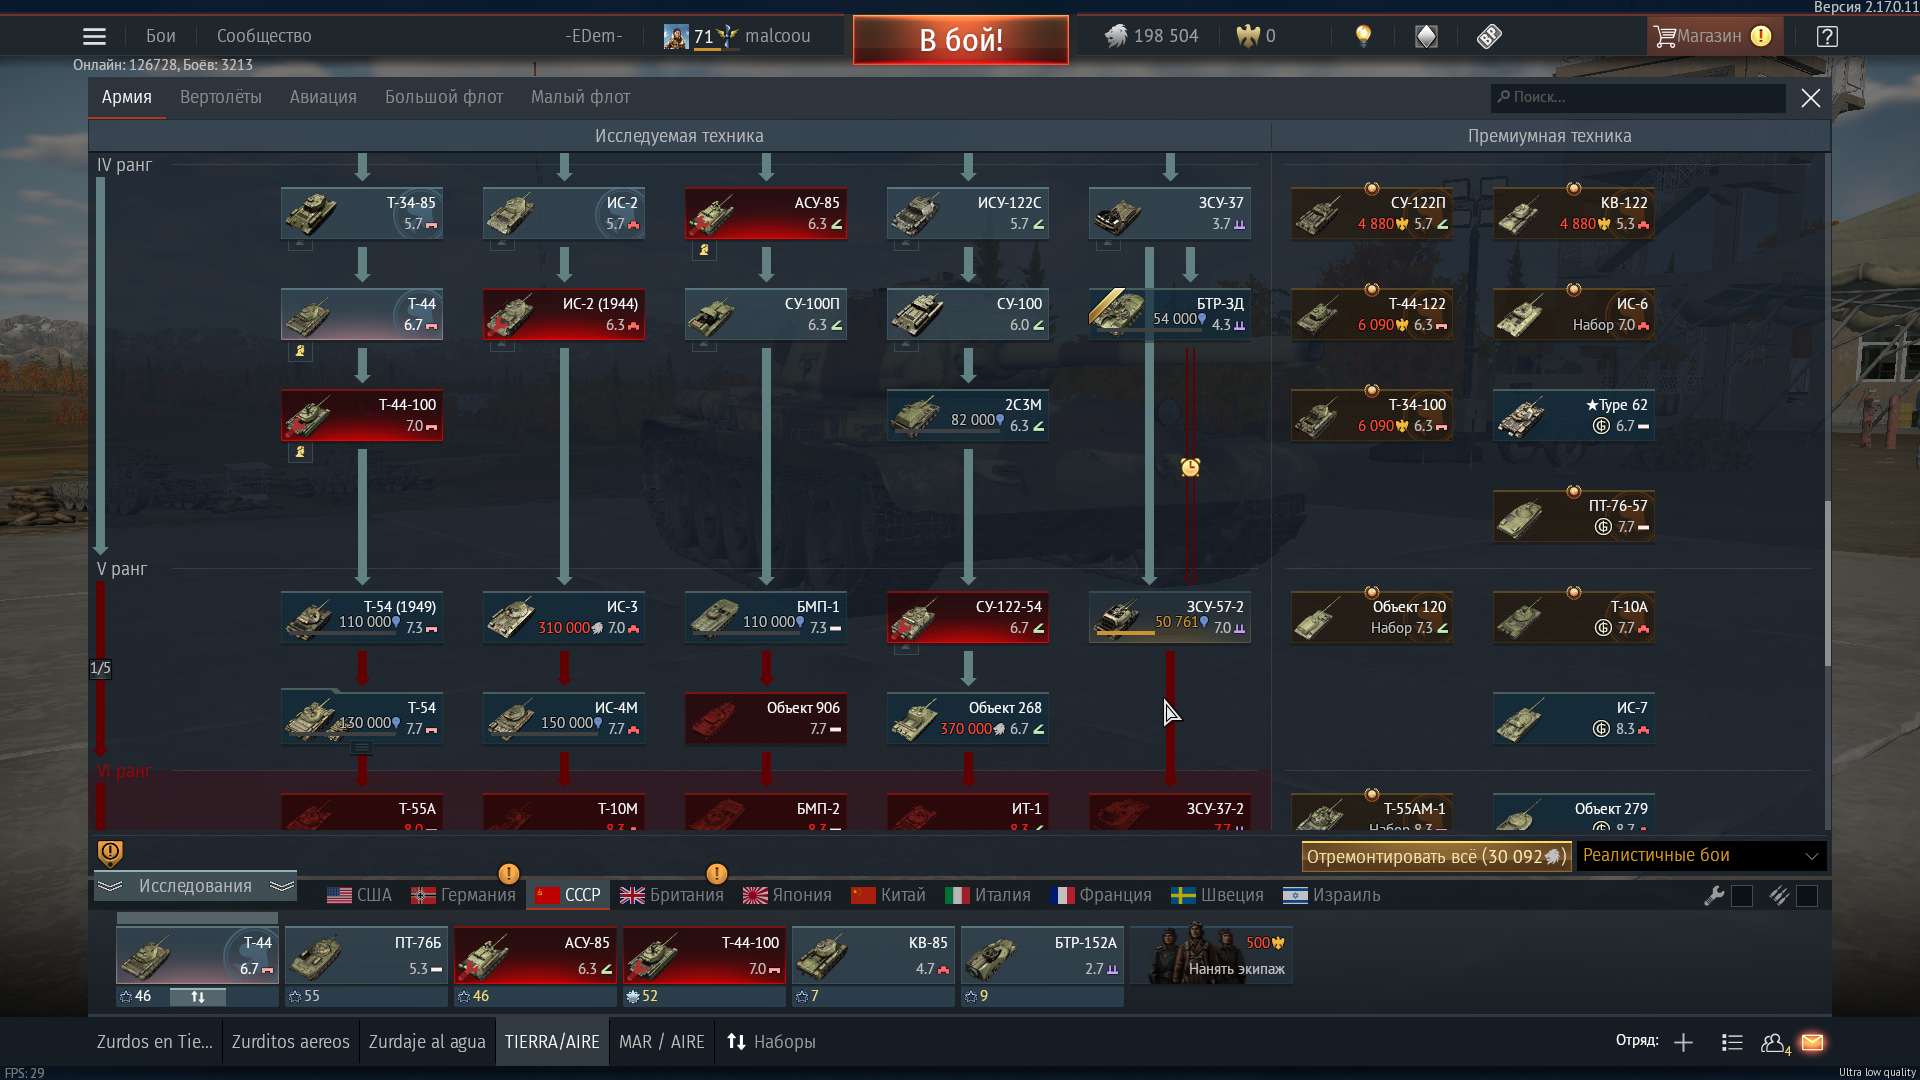Switch to the Малый флот tab

580,97
